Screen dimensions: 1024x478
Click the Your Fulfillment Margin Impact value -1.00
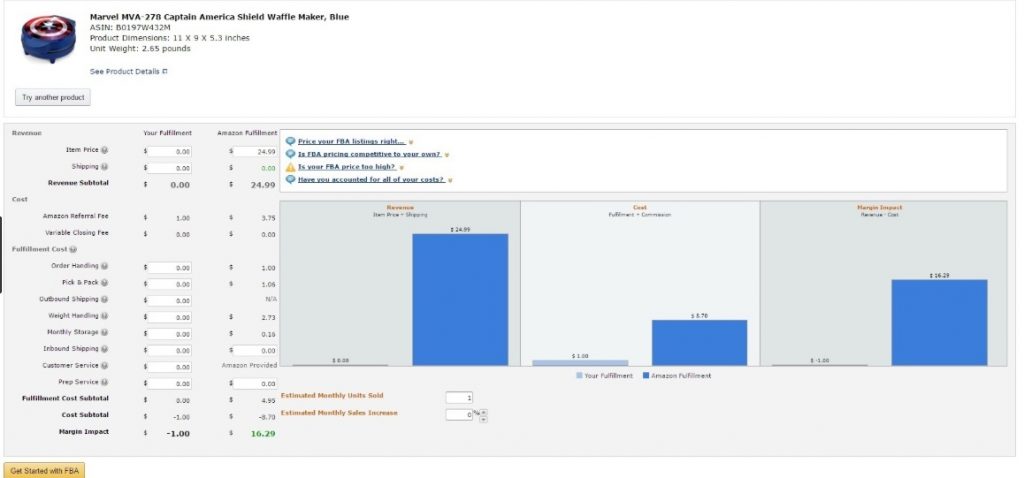pos(178,434)
